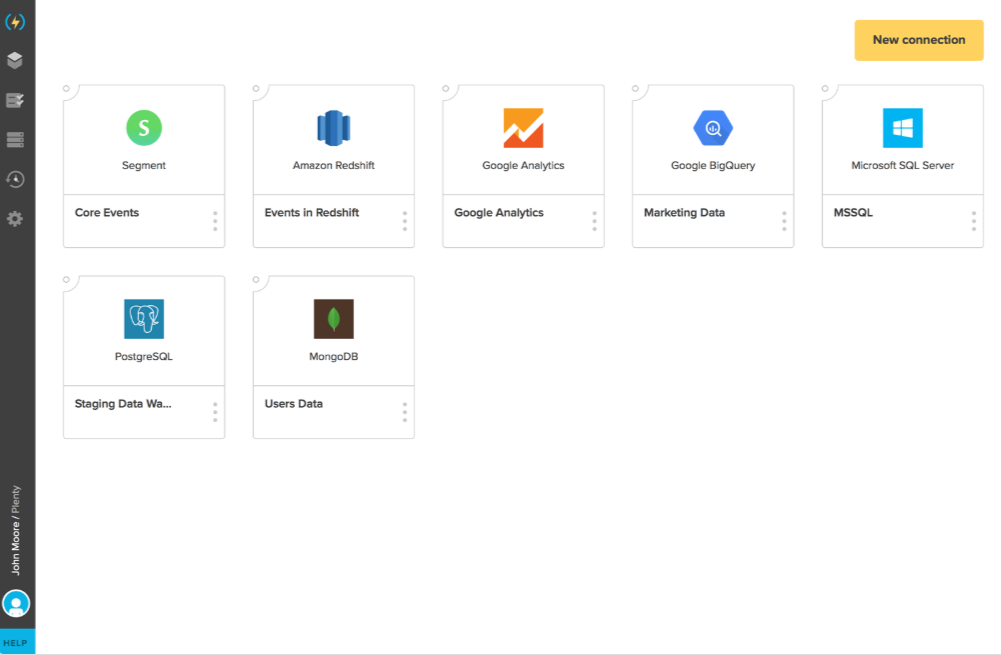The height and width of the screenshot is (655, 1001).
Task: Click the New connection button
Action: pos(919,40)
